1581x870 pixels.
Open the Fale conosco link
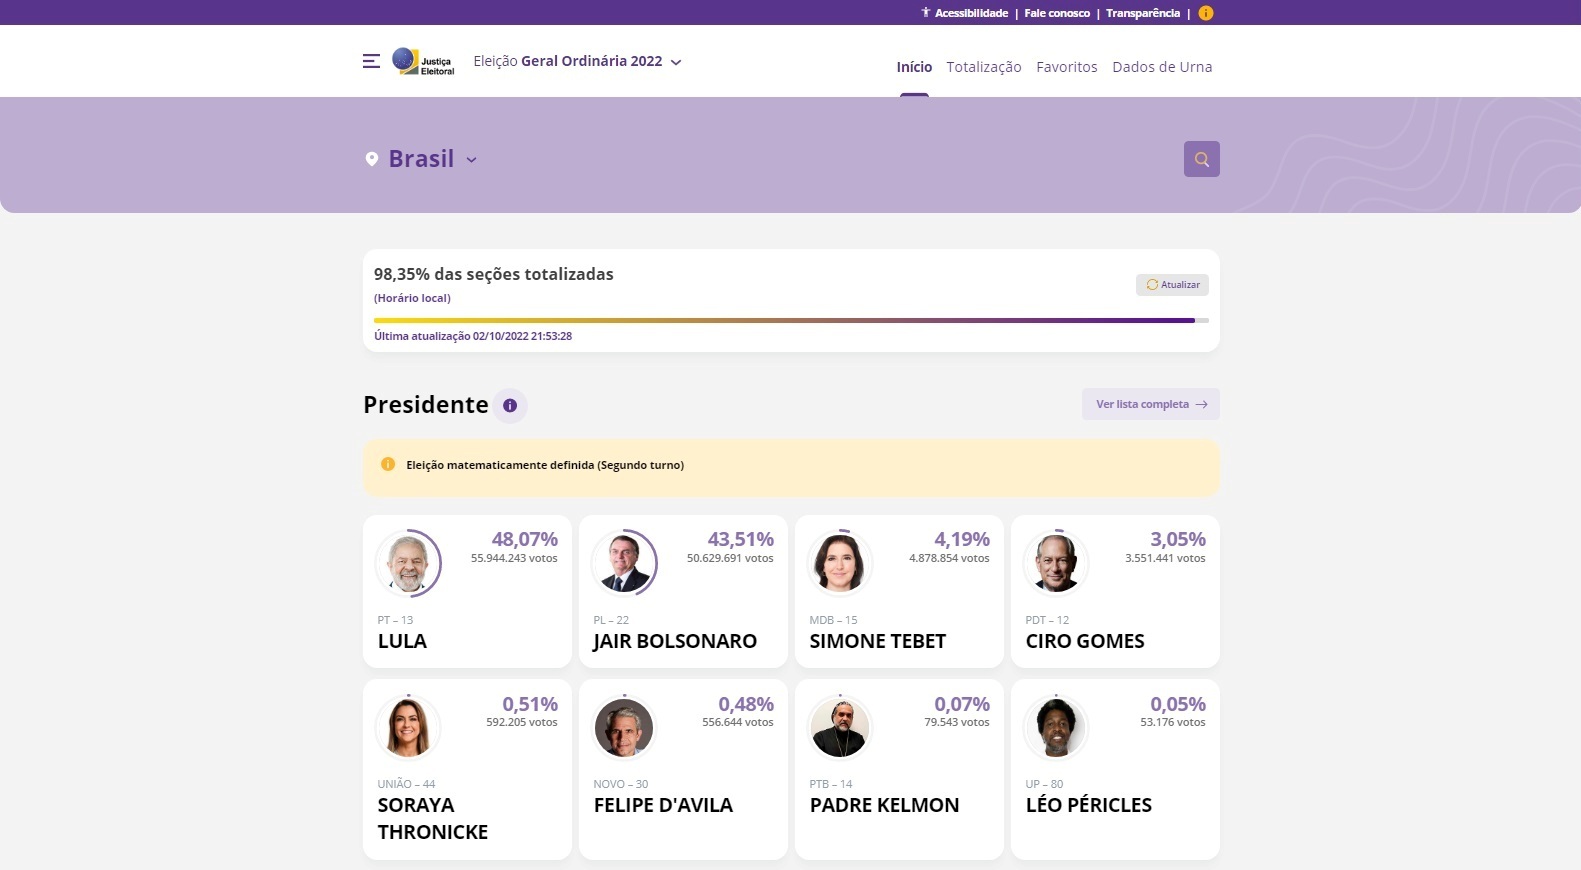pyautogui.click(x=1057, y=13)
